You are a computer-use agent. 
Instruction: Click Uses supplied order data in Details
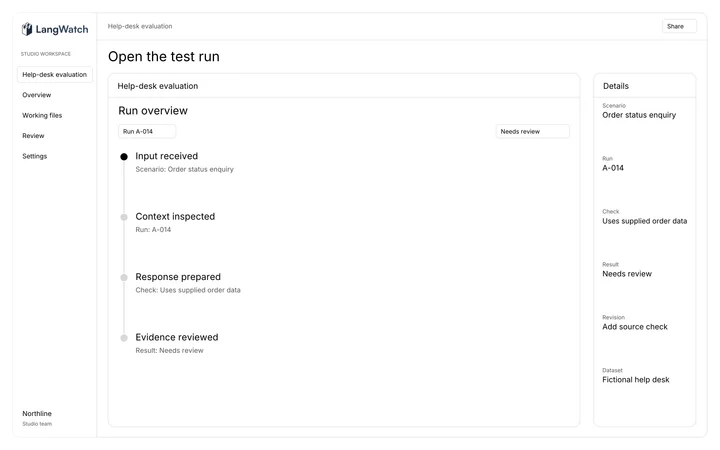point(645,221)
